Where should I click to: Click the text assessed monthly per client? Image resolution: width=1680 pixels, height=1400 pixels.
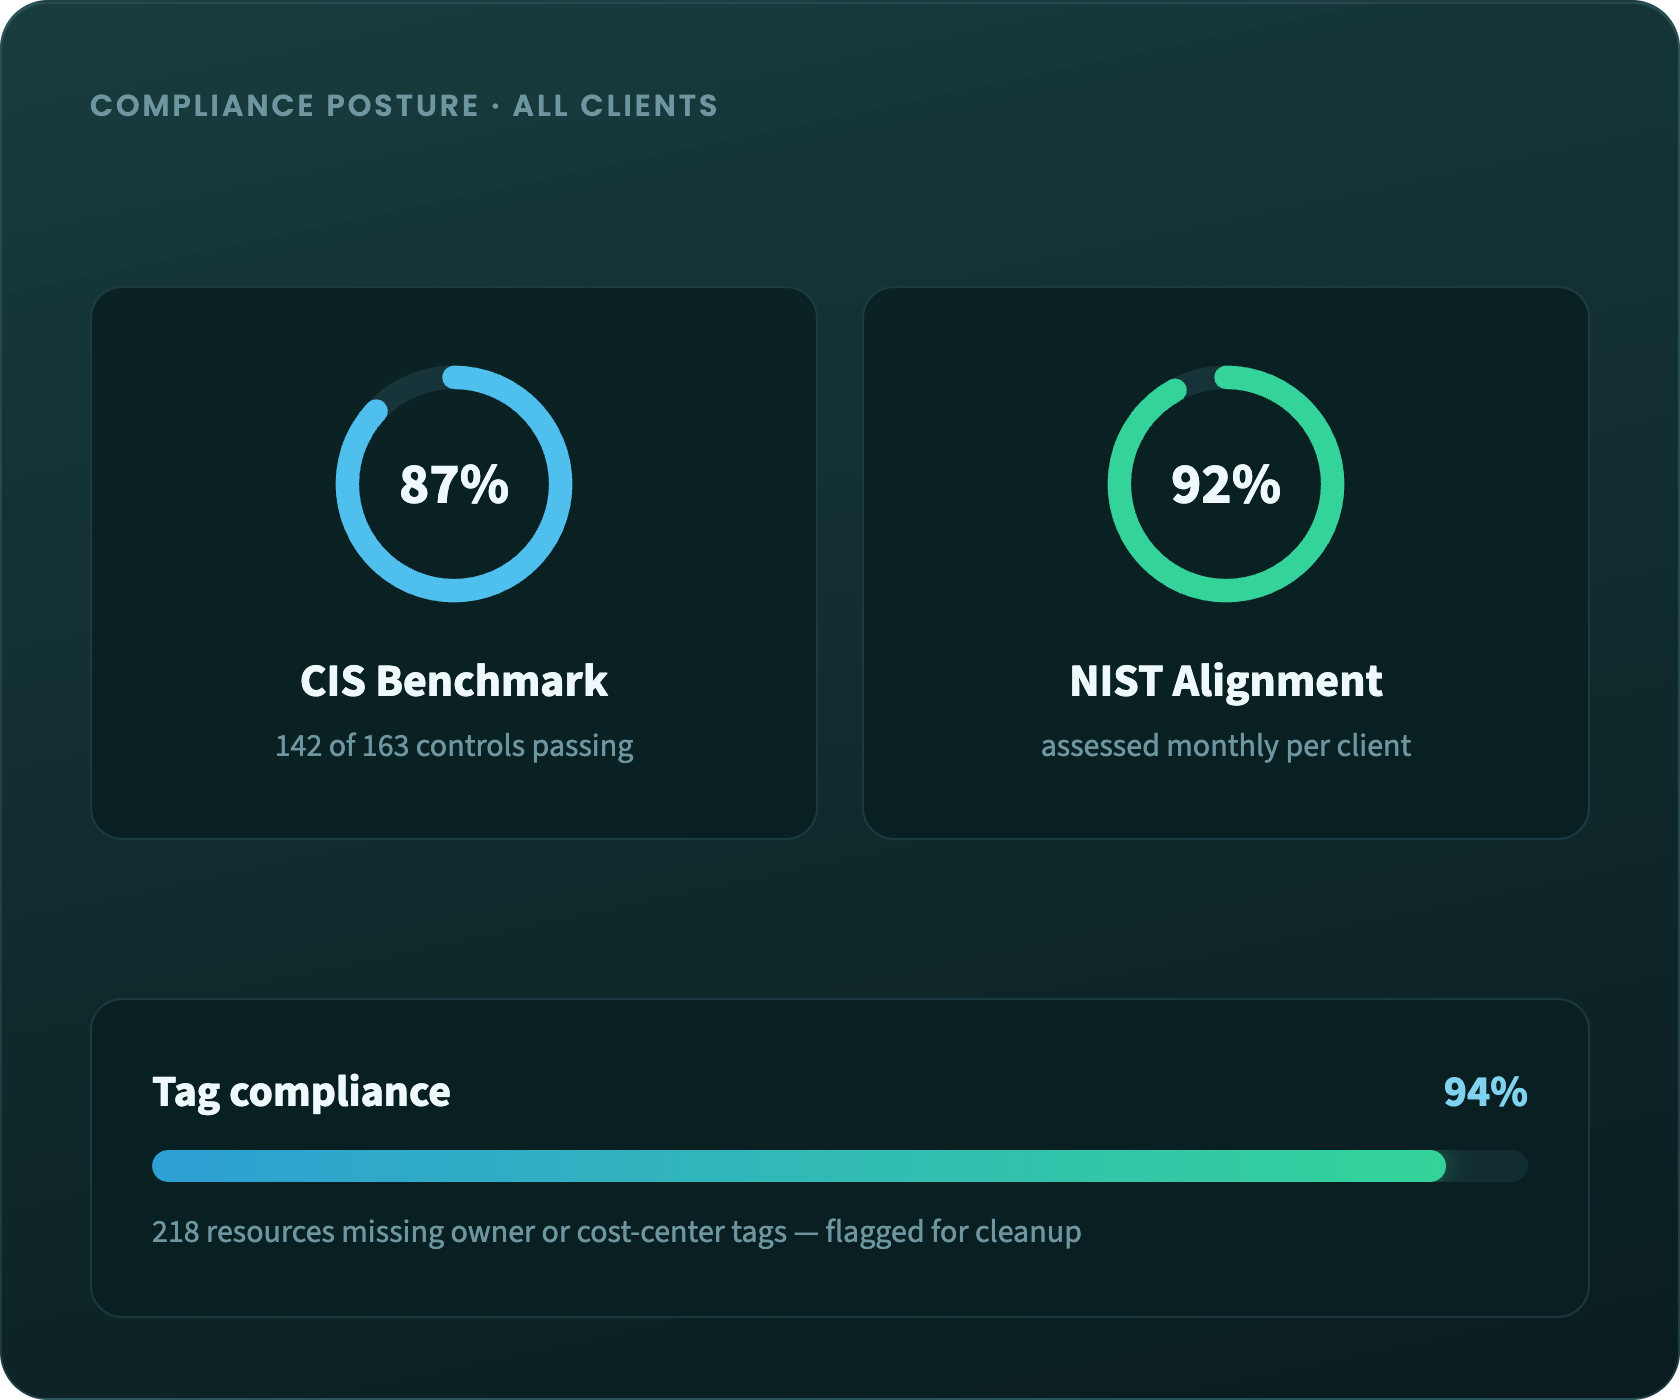(x=1226, y=746)
